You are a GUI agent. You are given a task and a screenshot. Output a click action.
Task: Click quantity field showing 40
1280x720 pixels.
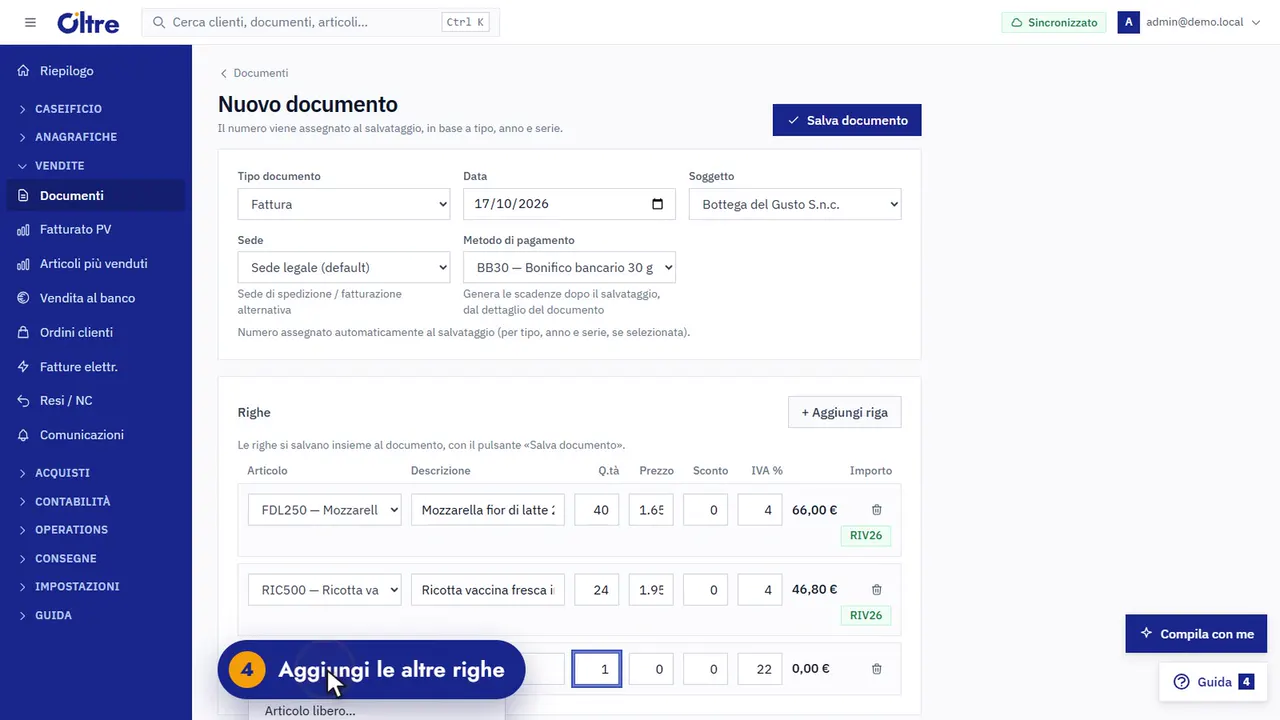click(x=597, y=510)
